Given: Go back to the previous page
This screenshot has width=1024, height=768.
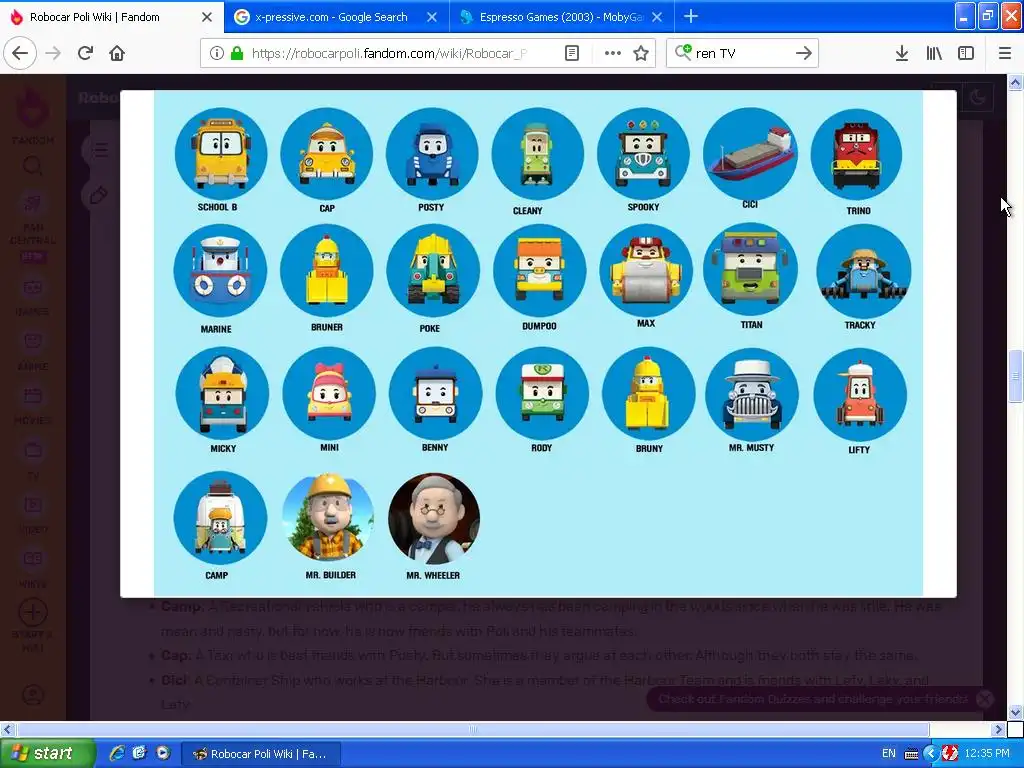Looking at the screenshot, I should [x=20, y=53].
